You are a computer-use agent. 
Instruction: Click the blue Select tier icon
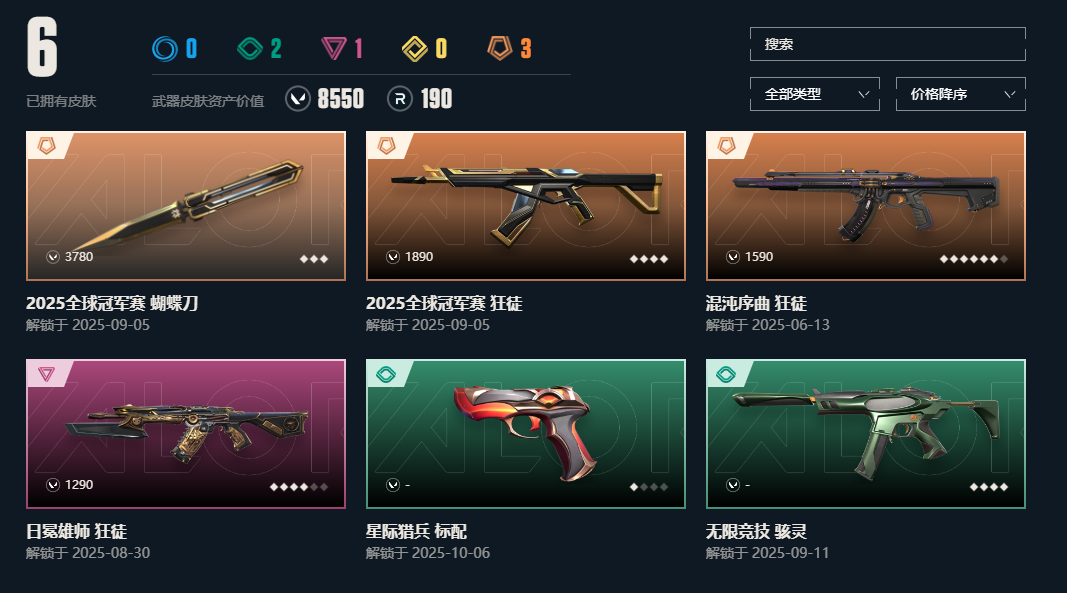tap(165, 48)
